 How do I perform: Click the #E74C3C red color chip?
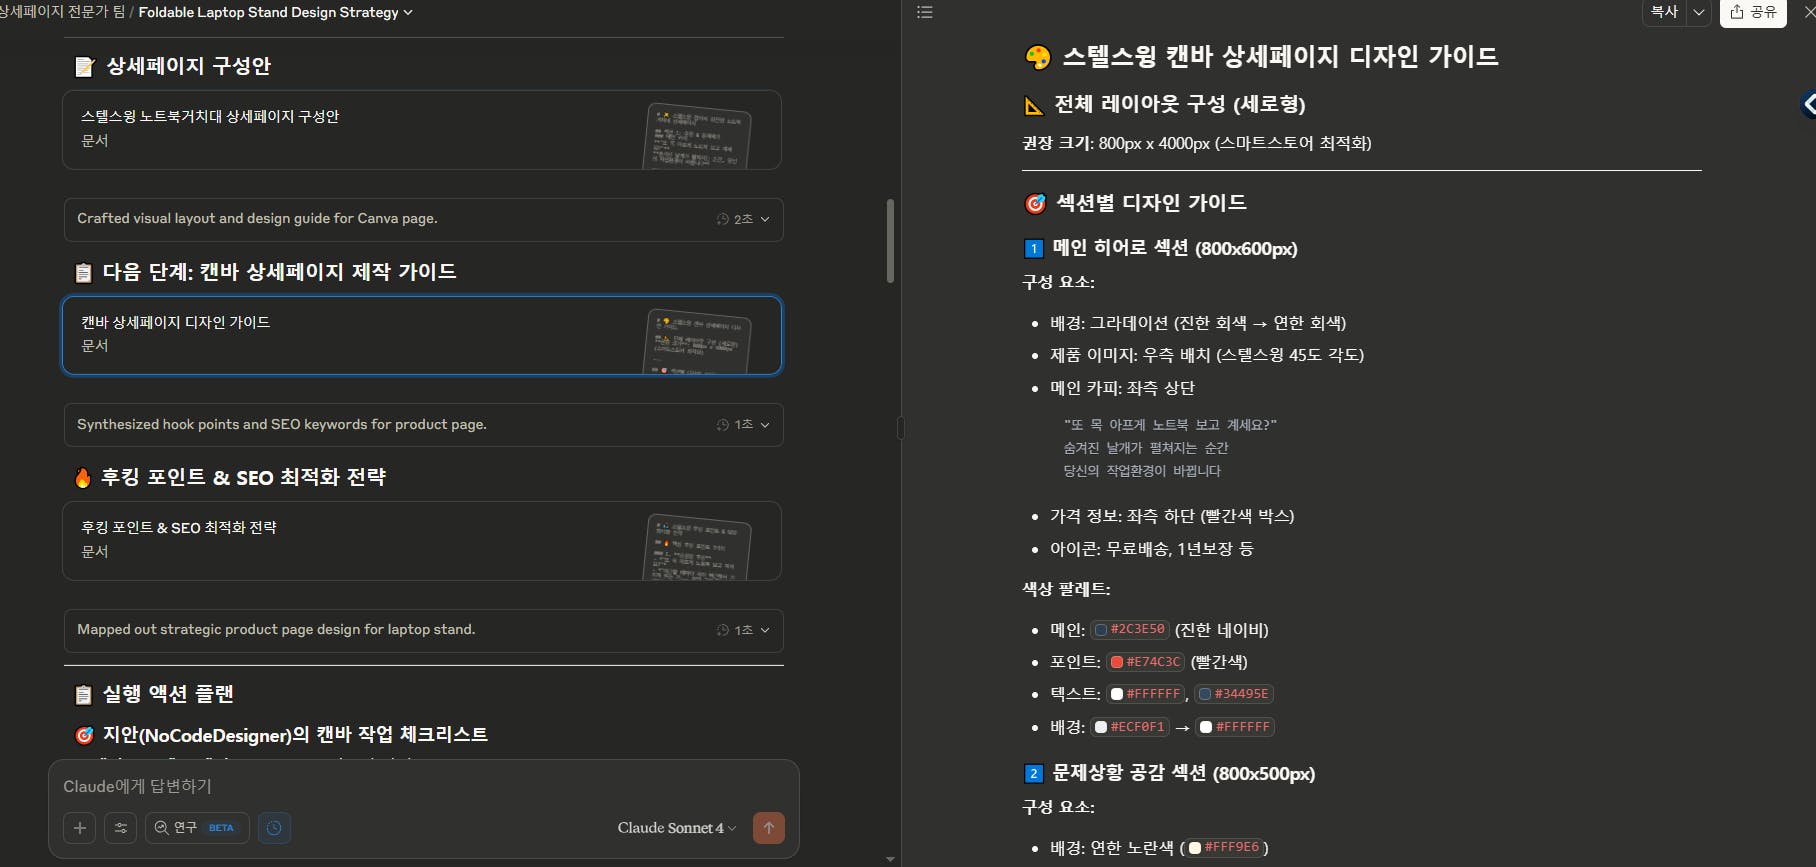pos(1145,662)
